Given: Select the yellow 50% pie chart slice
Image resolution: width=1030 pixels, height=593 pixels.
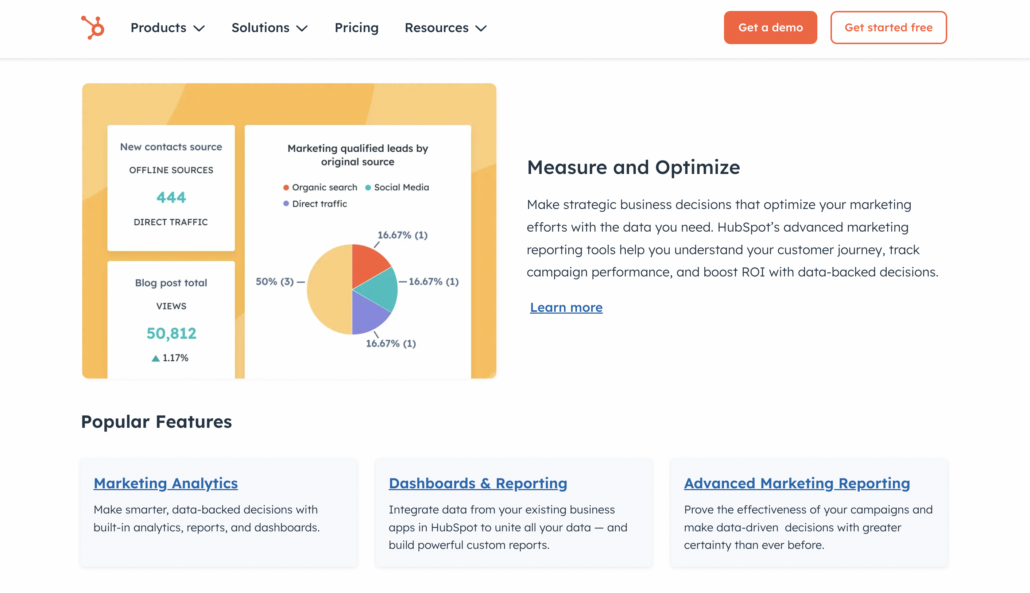Looking at the screenshot, I should [x=328, y=289].
